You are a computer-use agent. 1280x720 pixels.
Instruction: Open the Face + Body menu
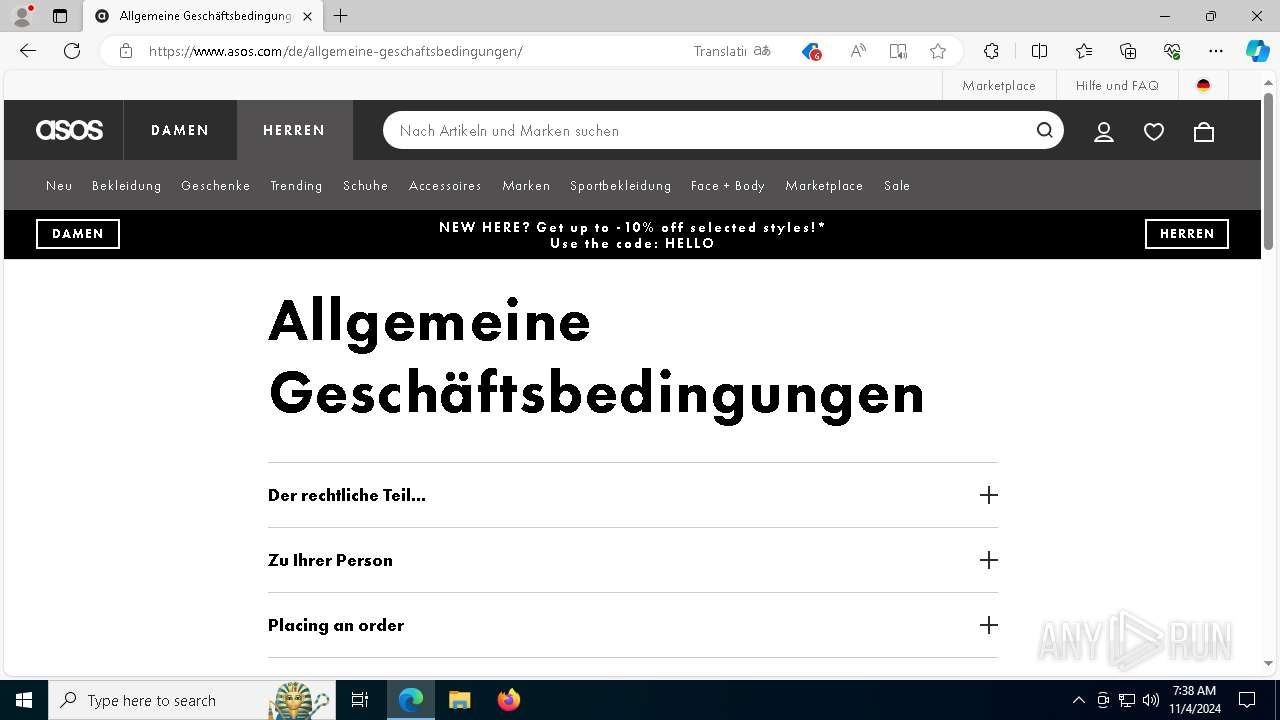728,185
